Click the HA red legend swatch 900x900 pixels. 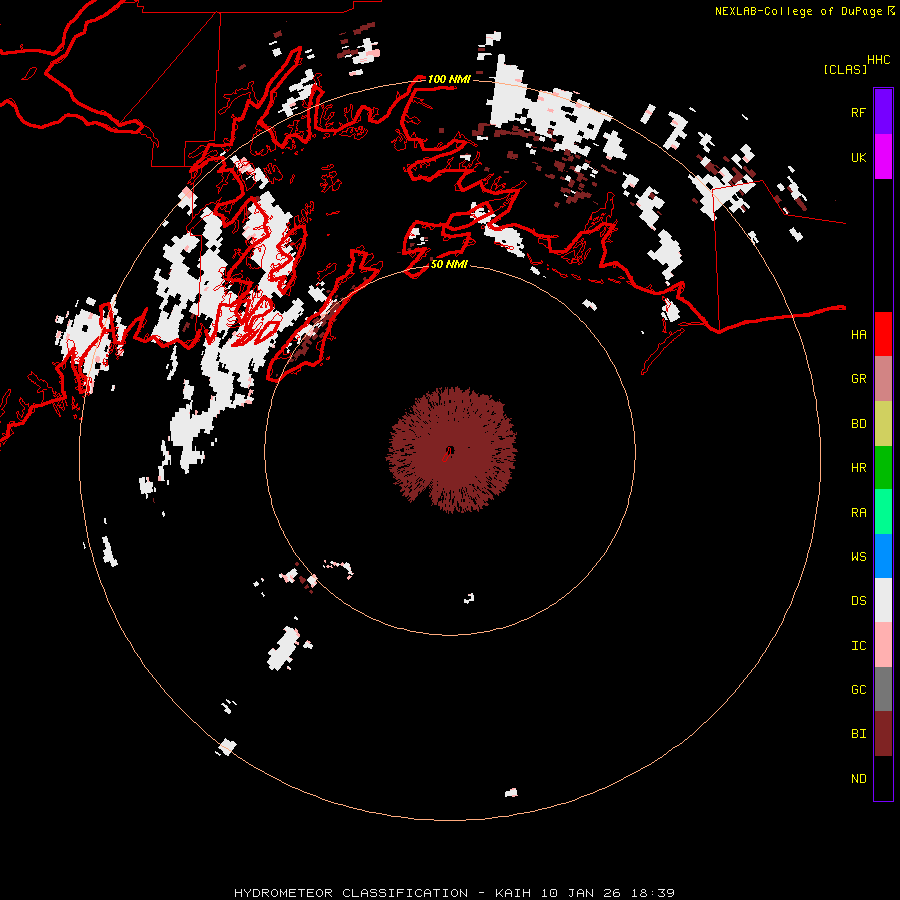tap(883, 334)
